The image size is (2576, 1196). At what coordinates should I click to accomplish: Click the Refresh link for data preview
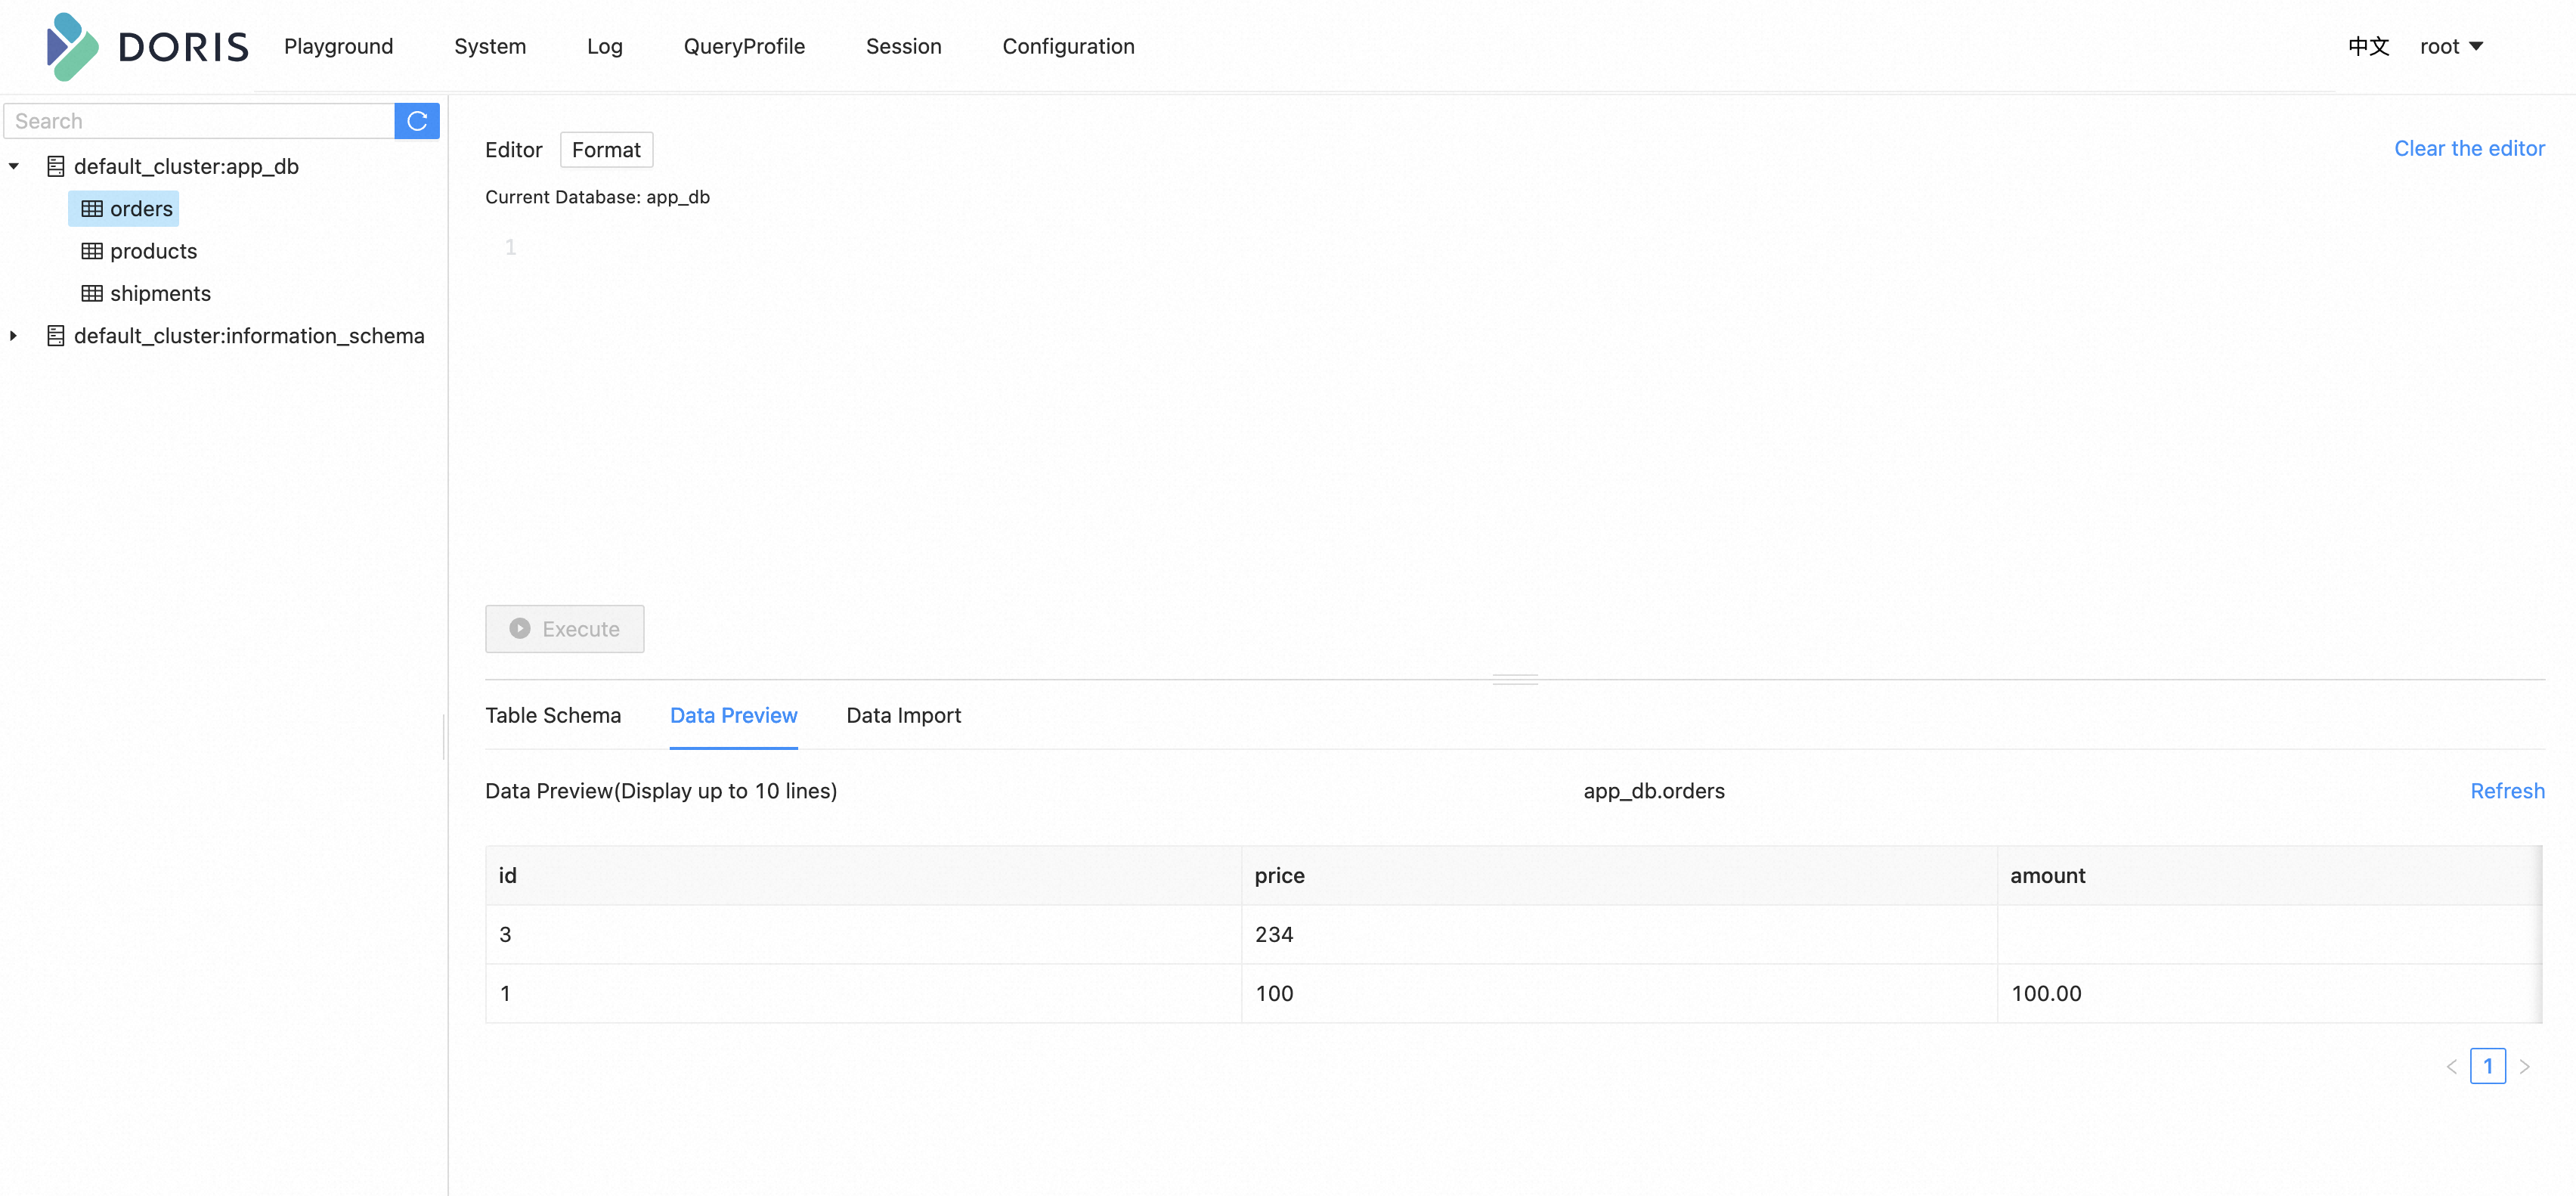pyautogui.click(x=2507, y=791)
